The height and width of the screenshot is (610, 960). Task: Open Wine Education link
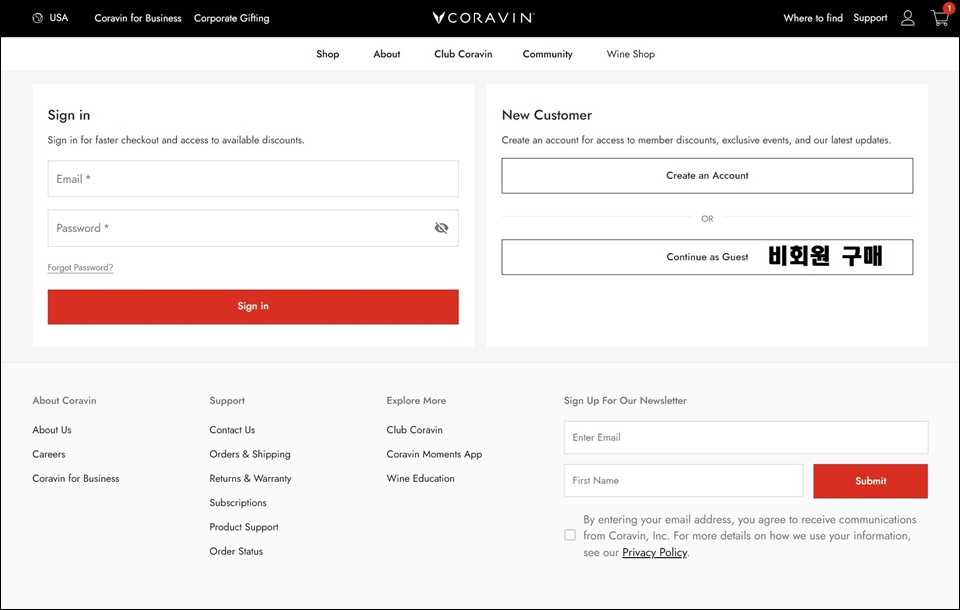(421, 478)
